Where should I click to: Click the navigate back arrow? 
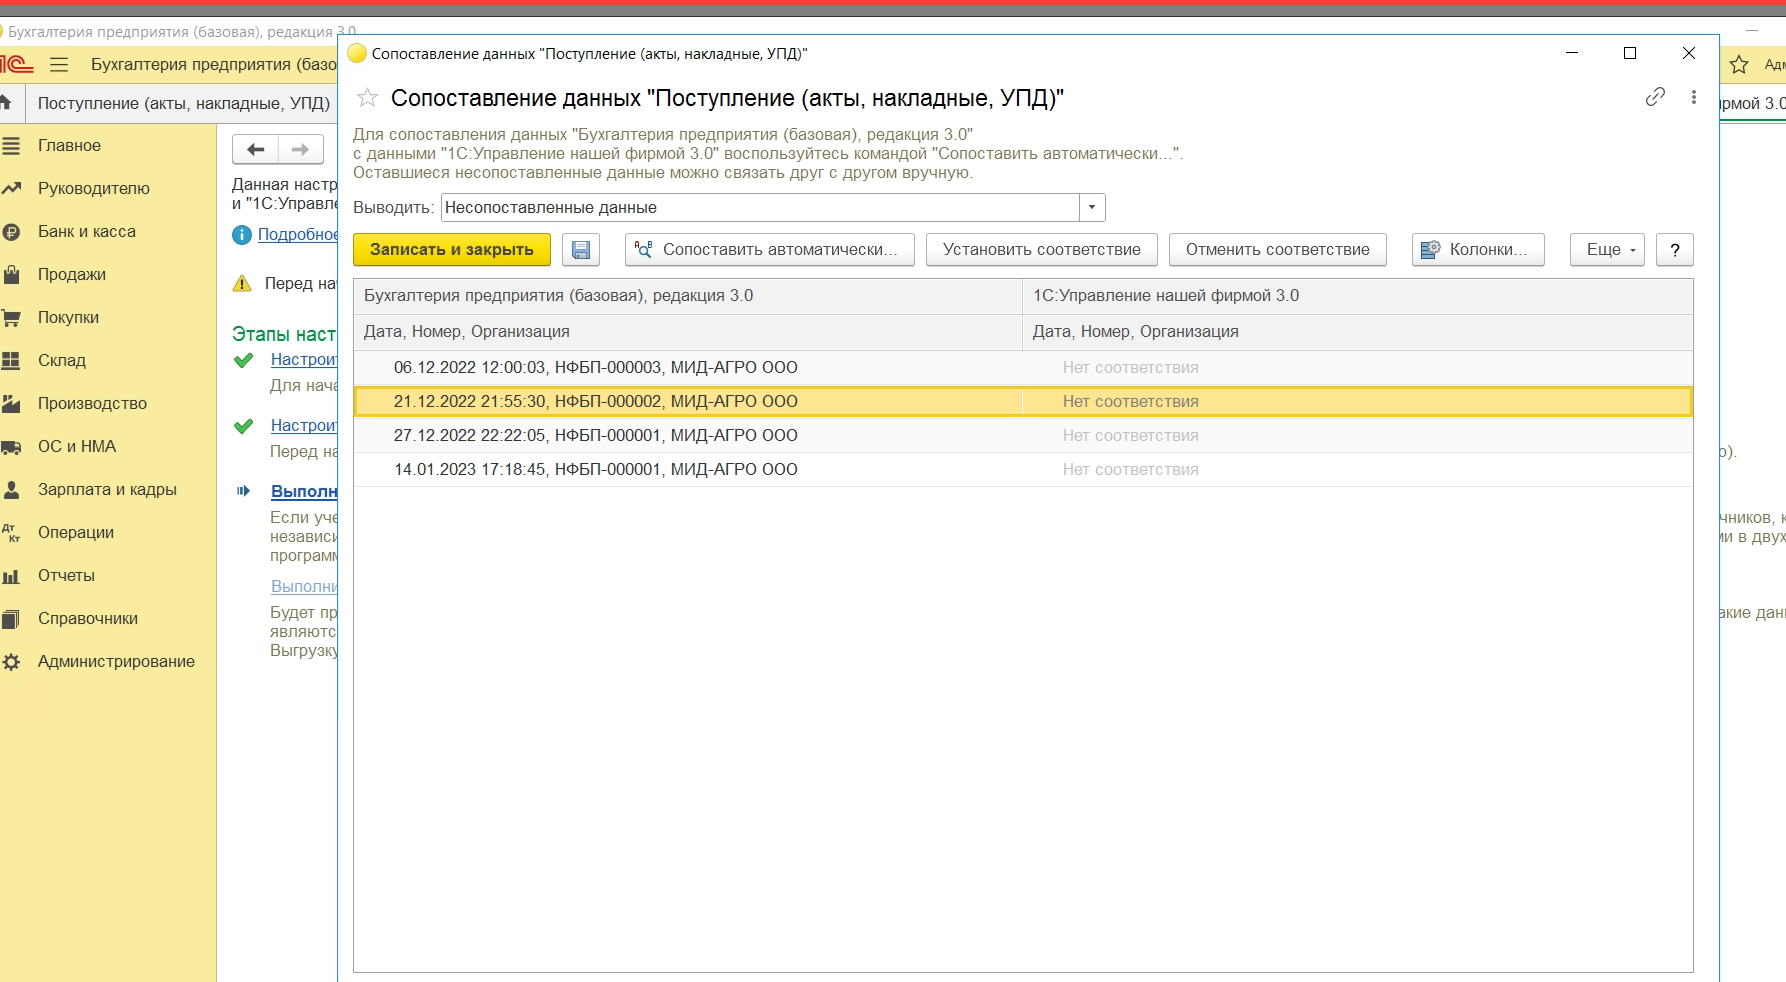click(x=256, y=150)
